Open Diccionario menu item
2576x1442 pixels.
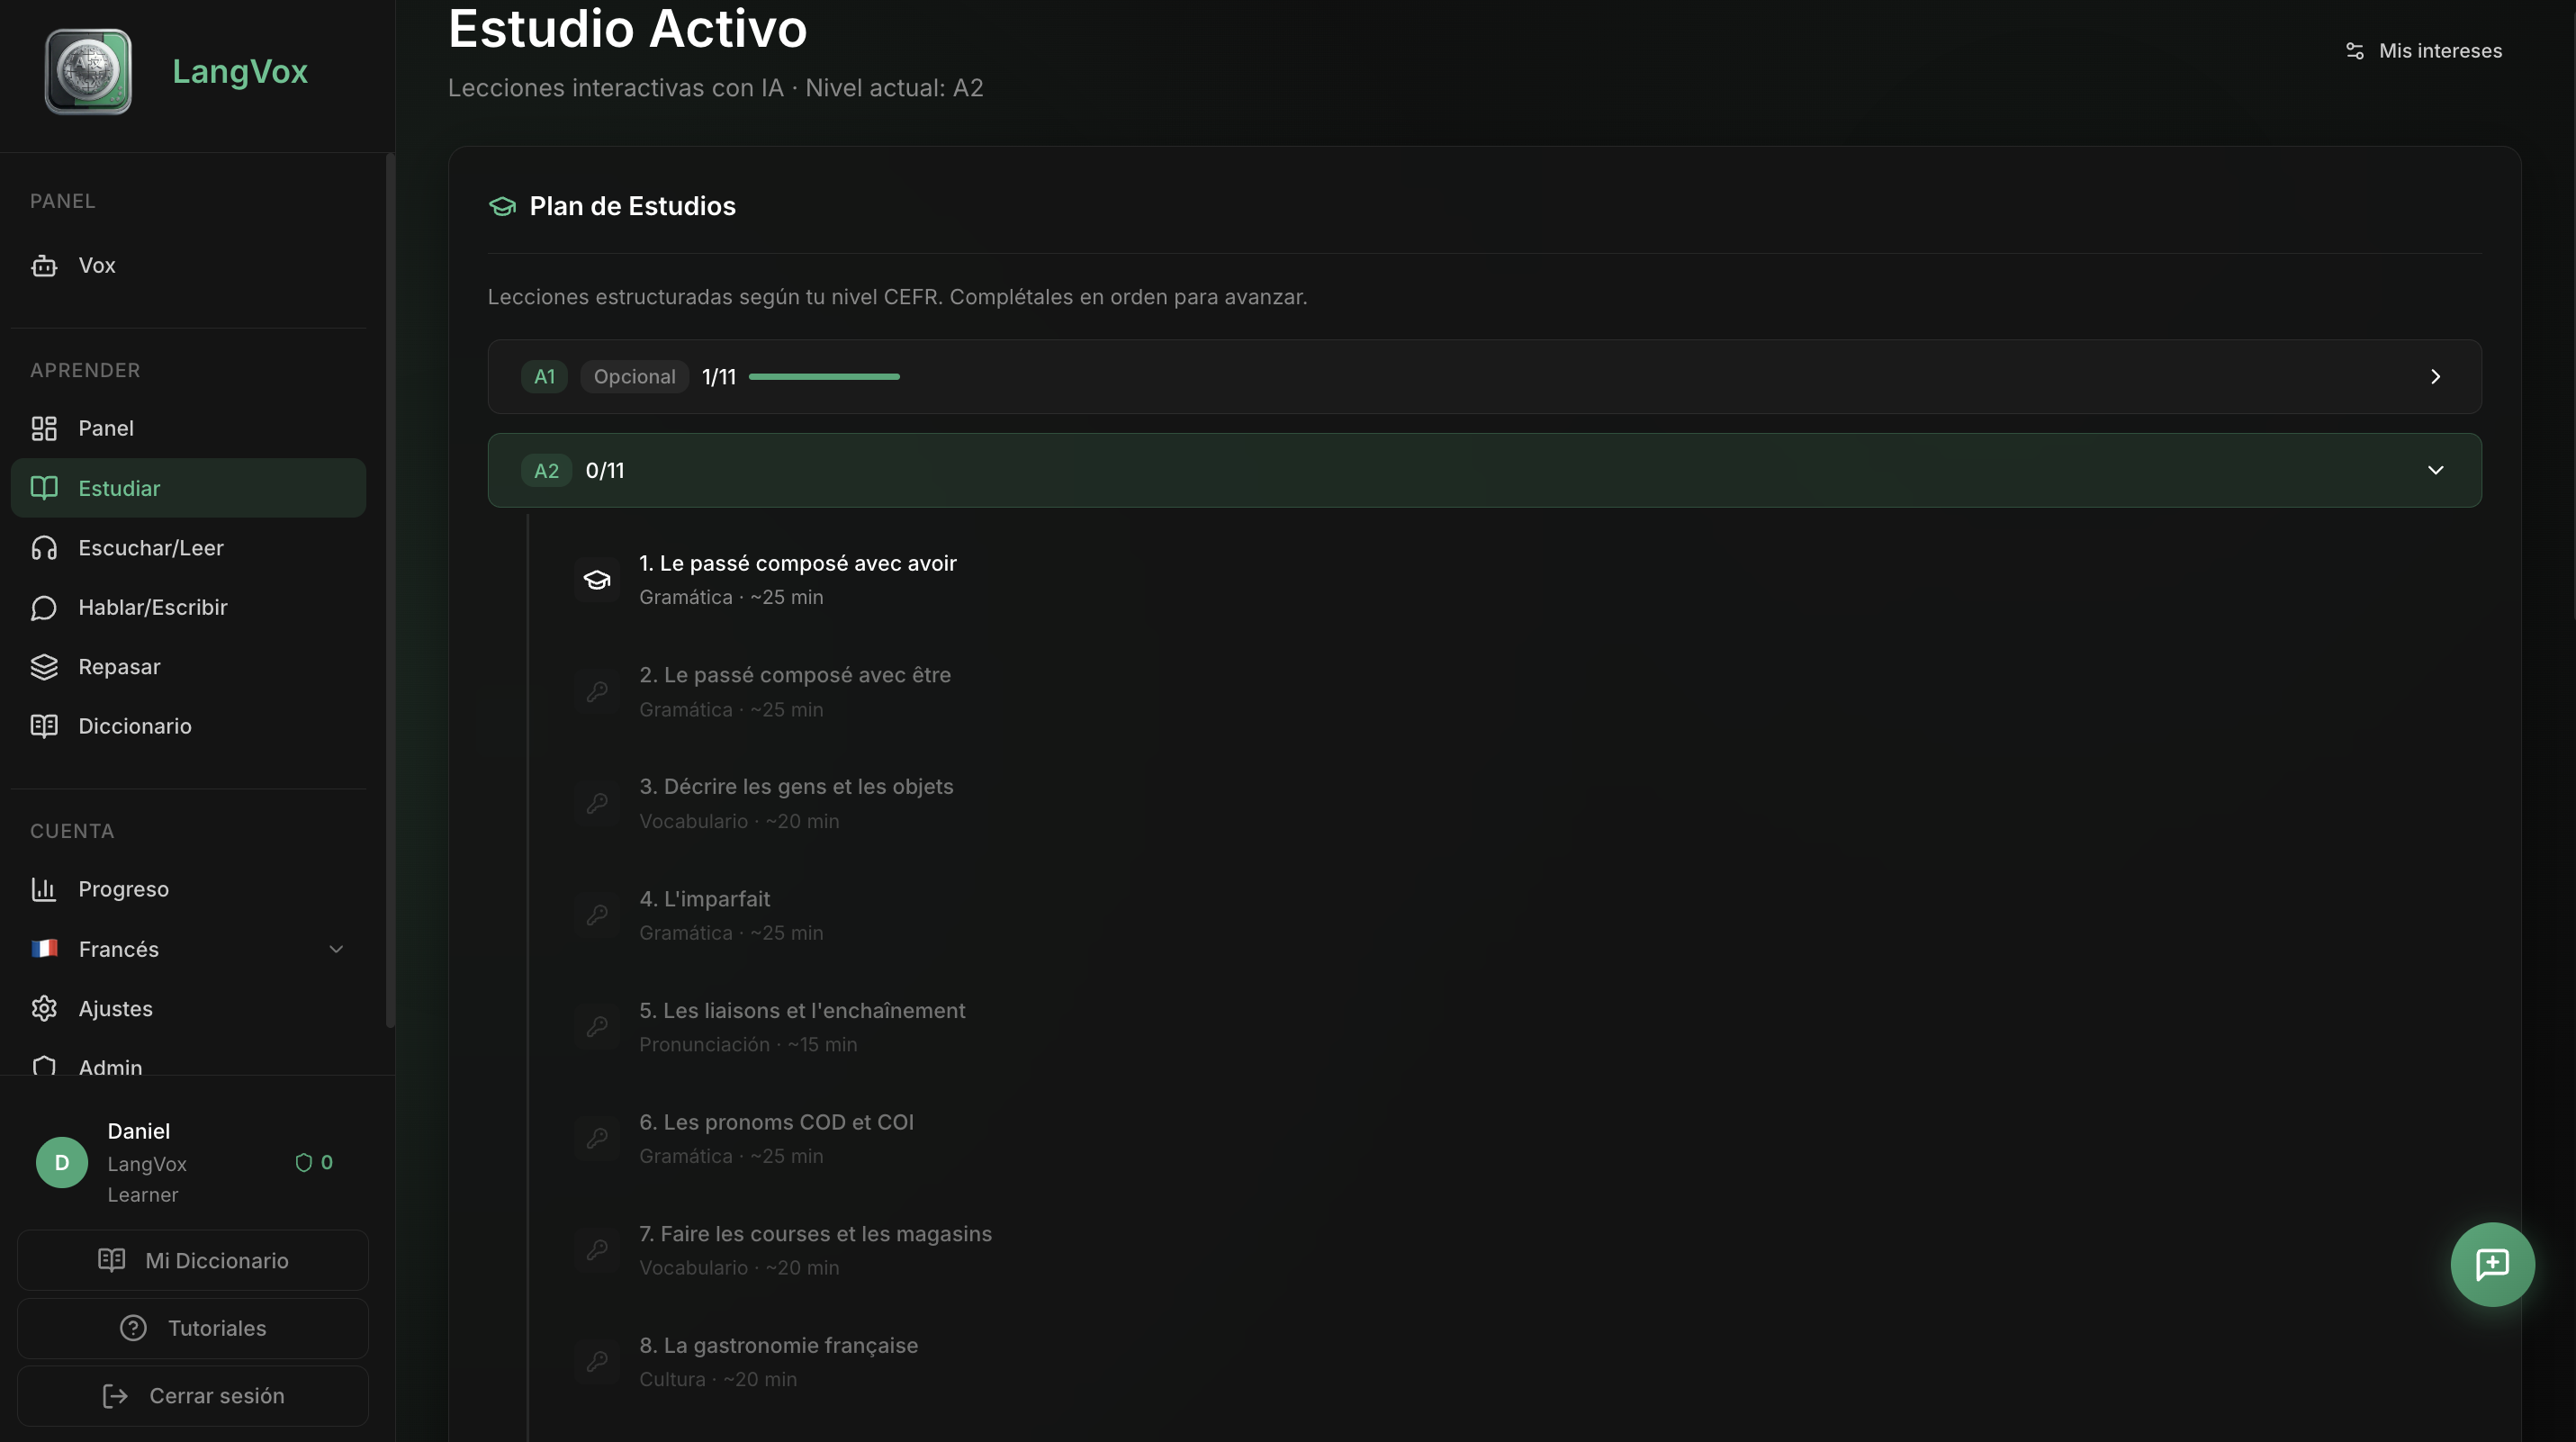coord(188,726)
